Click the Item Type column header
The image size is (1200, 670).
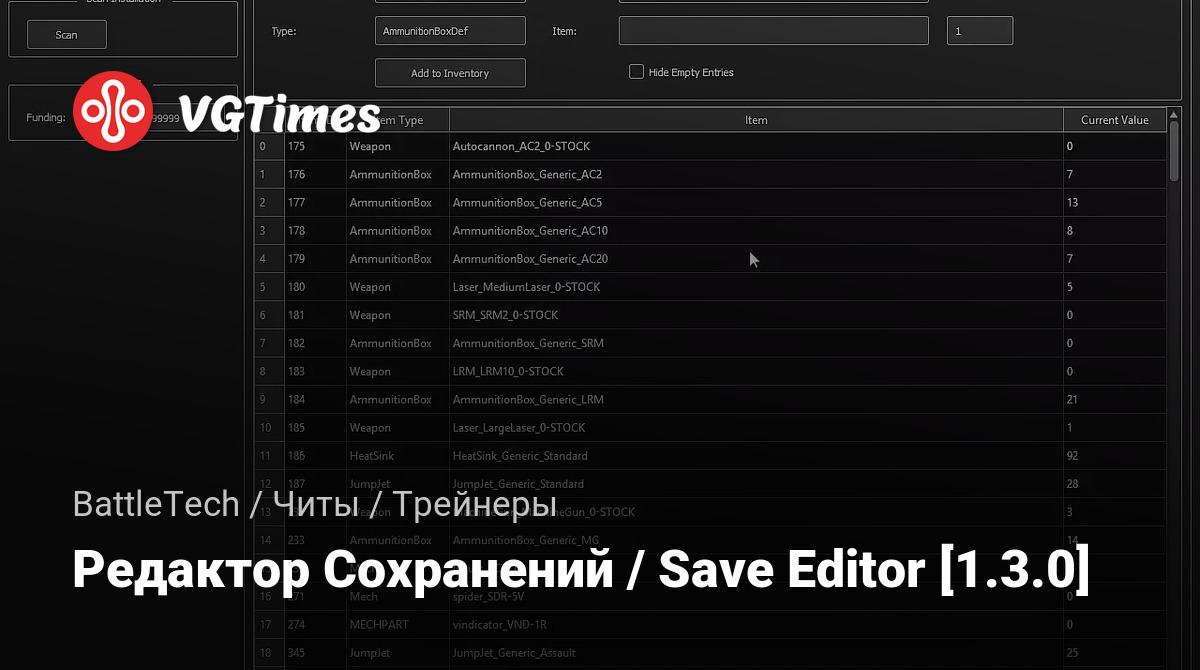(x=397, y=120)
